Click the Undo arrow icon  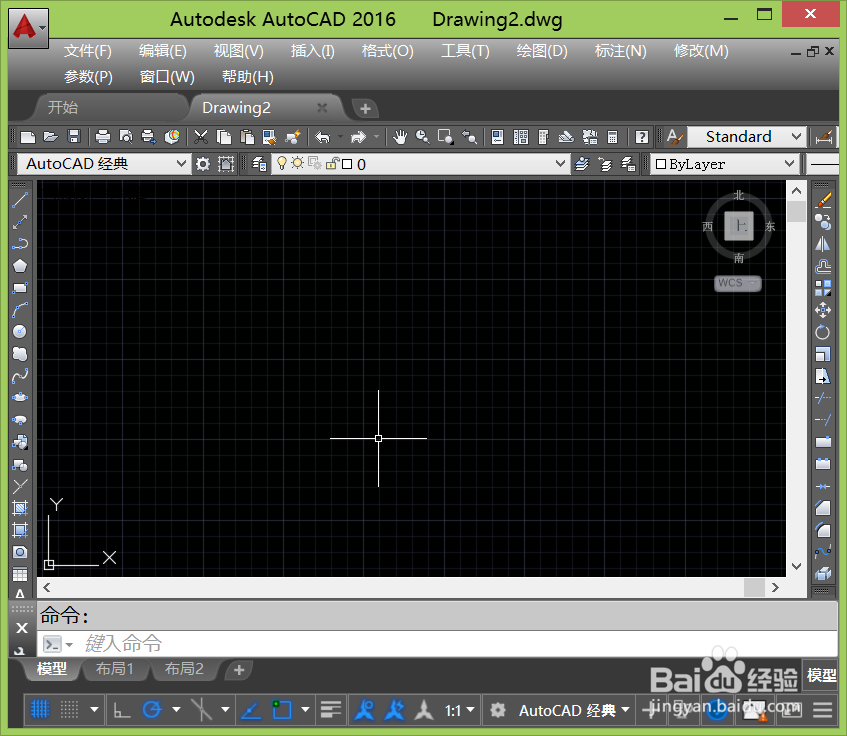(322, 137)
